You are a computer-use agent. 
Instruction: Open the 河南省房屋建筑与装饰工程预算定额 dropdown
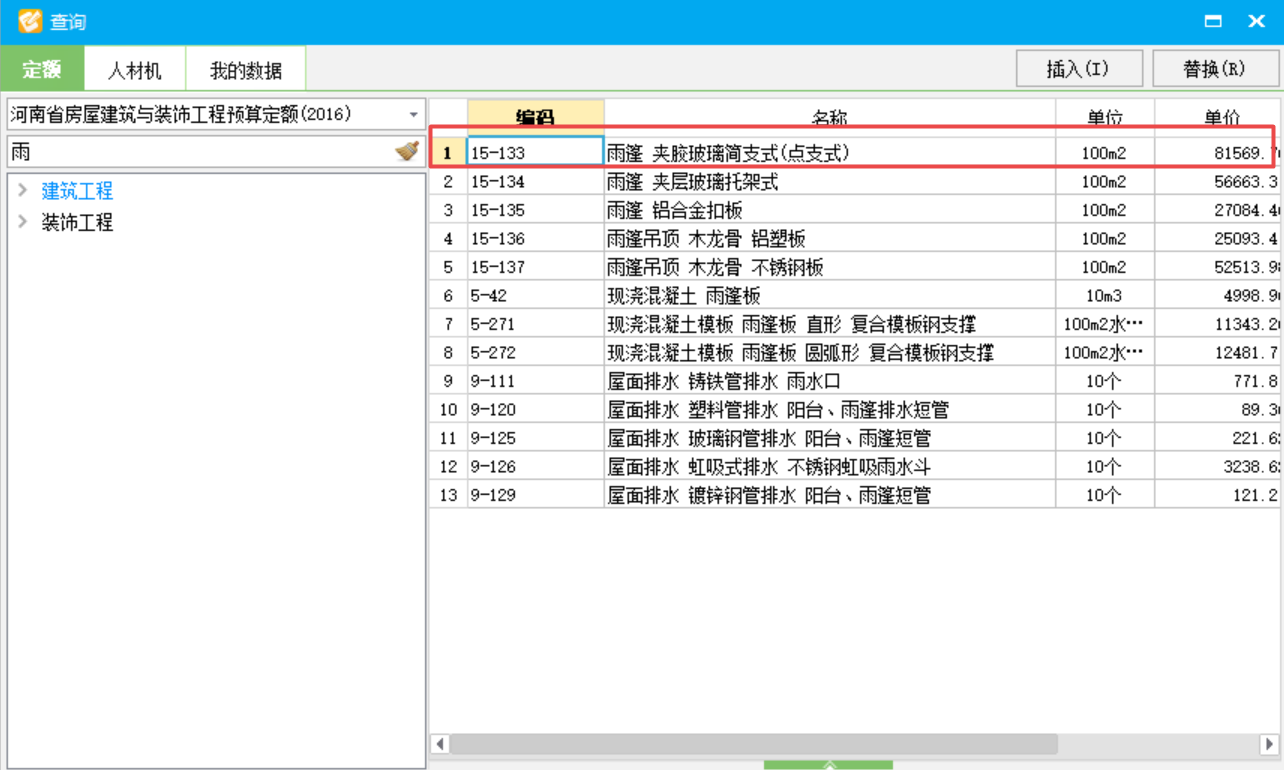(x=216, y=114)
